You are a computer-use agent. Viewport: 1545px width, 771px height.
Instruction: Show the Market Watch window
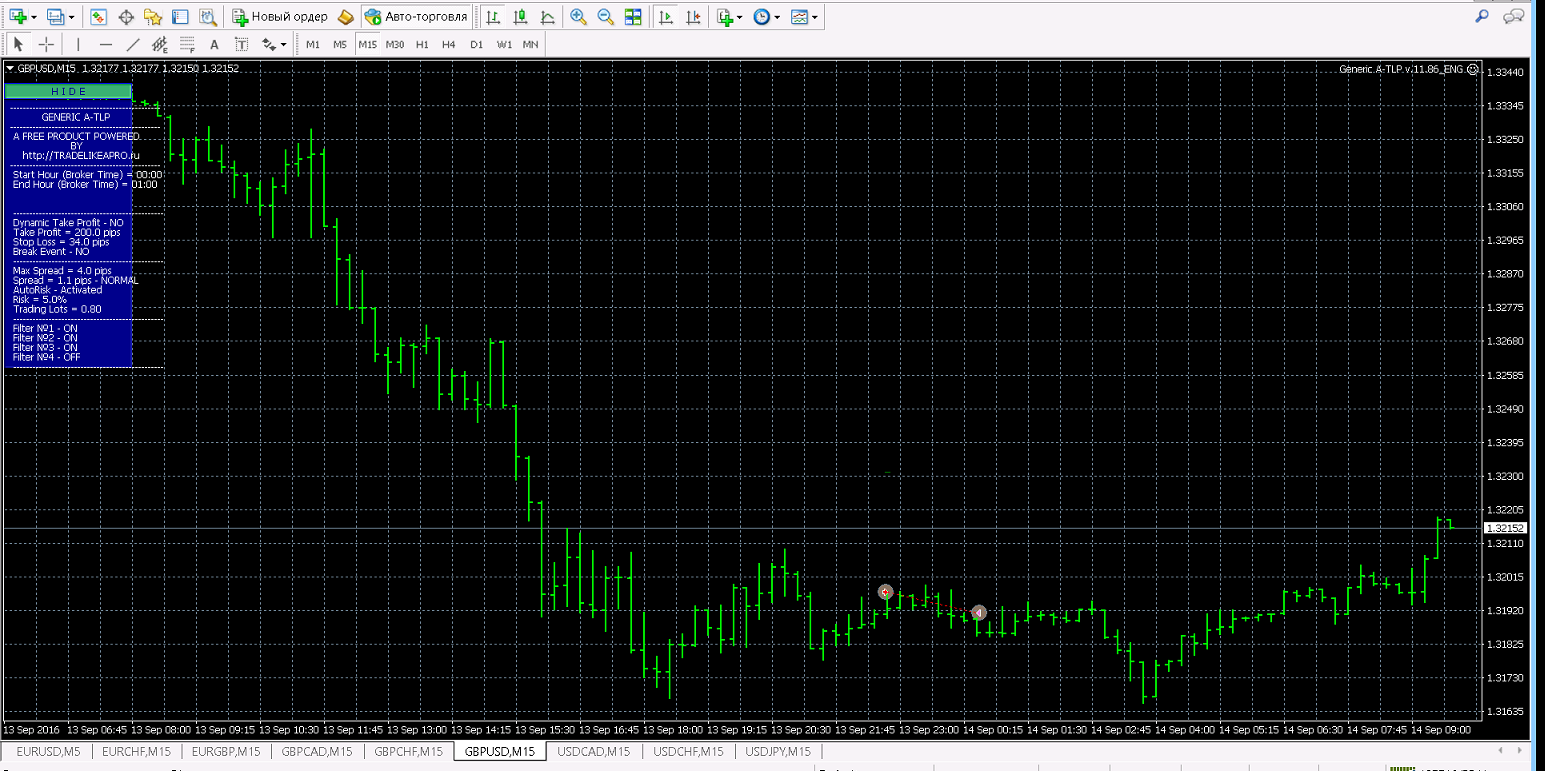click(x=98, y=17)
